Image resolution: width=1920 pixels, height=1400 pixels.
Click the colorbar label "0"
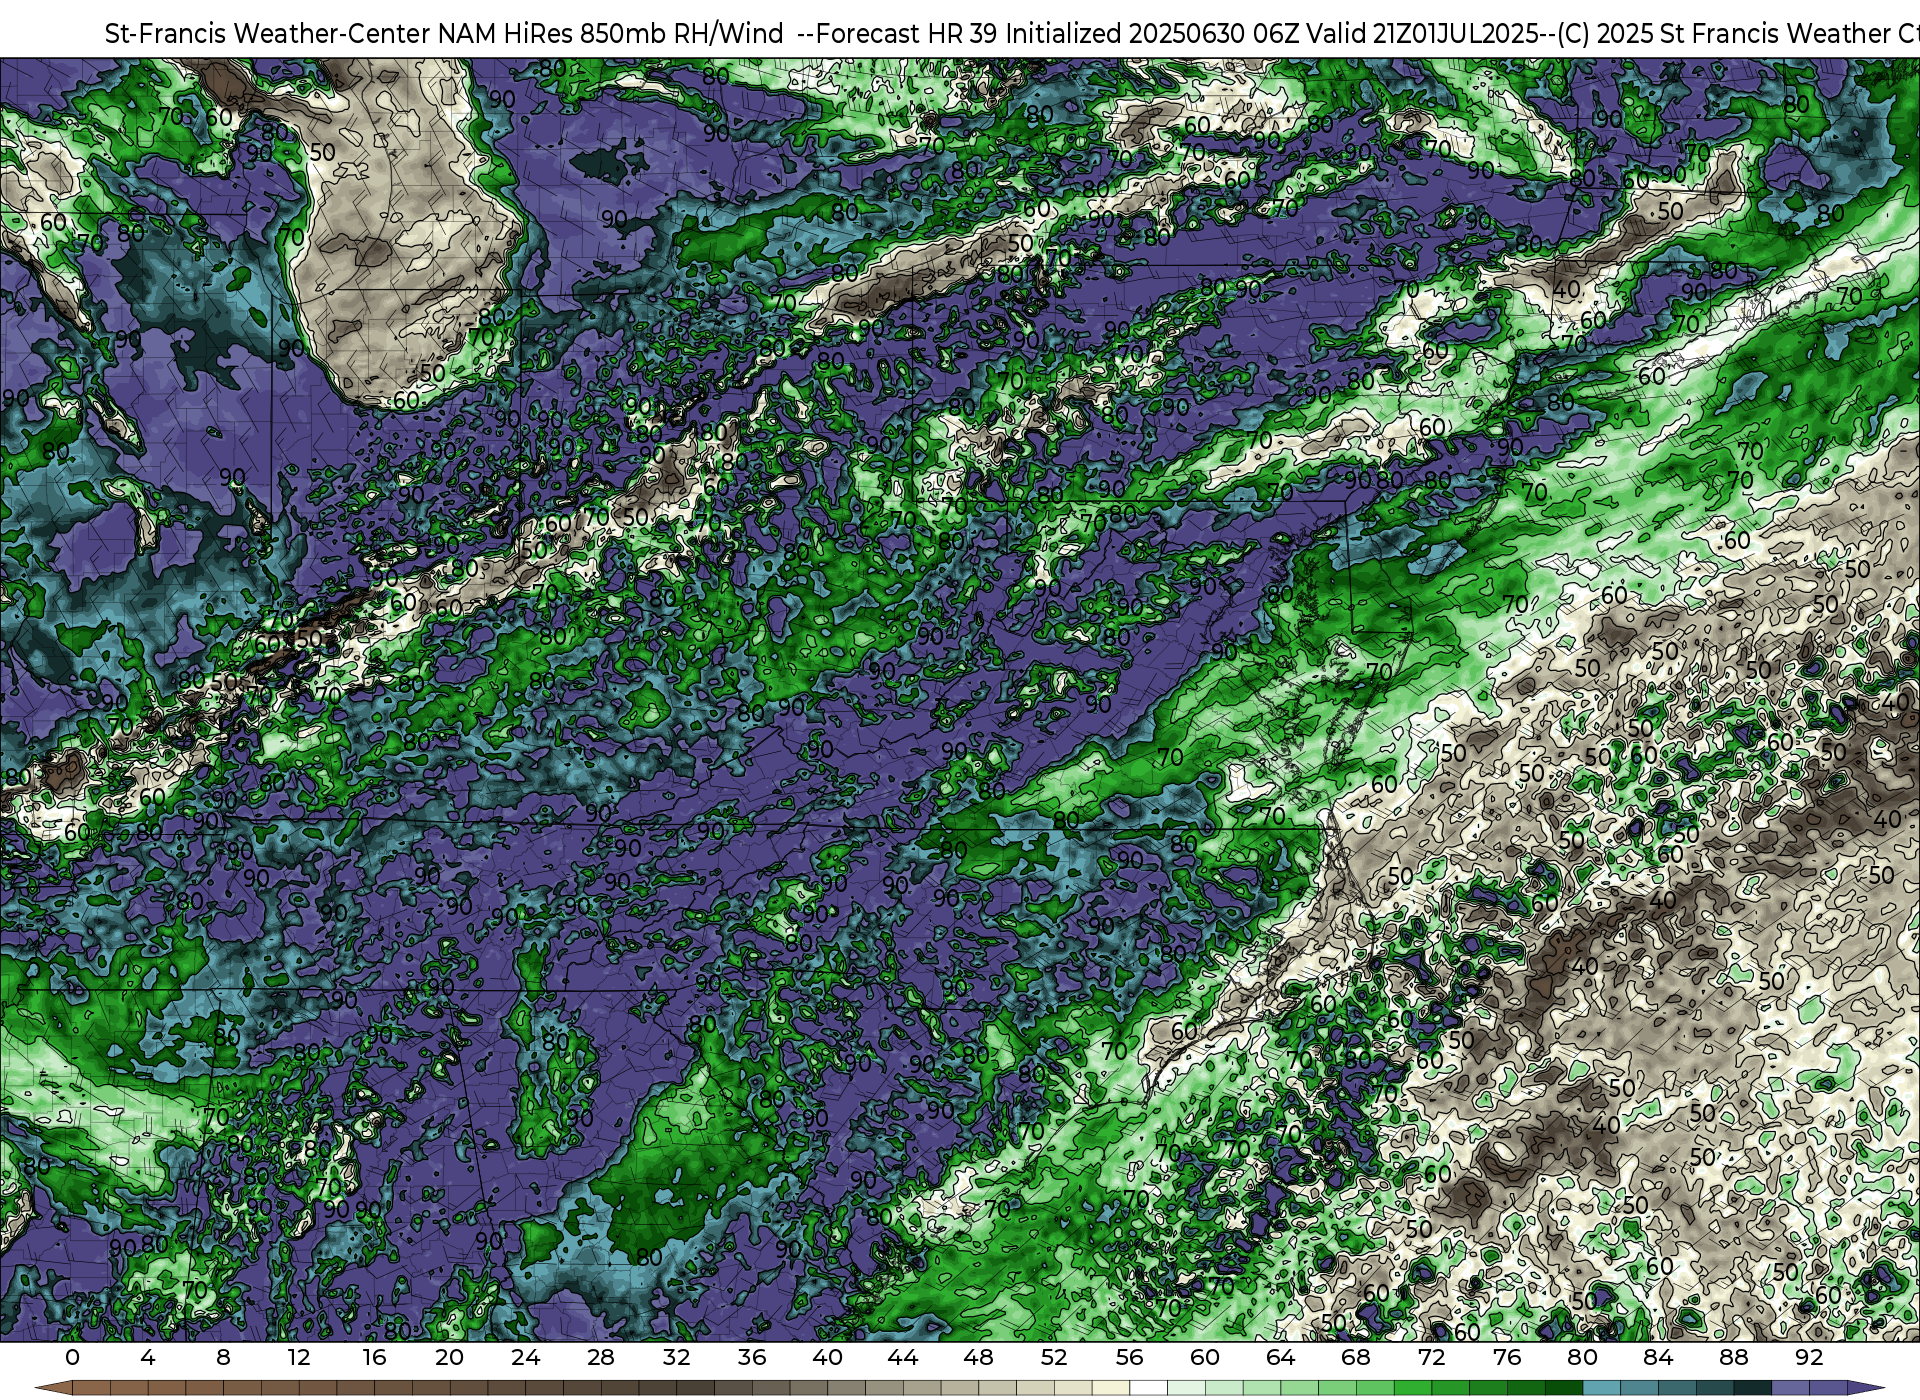72,1358
